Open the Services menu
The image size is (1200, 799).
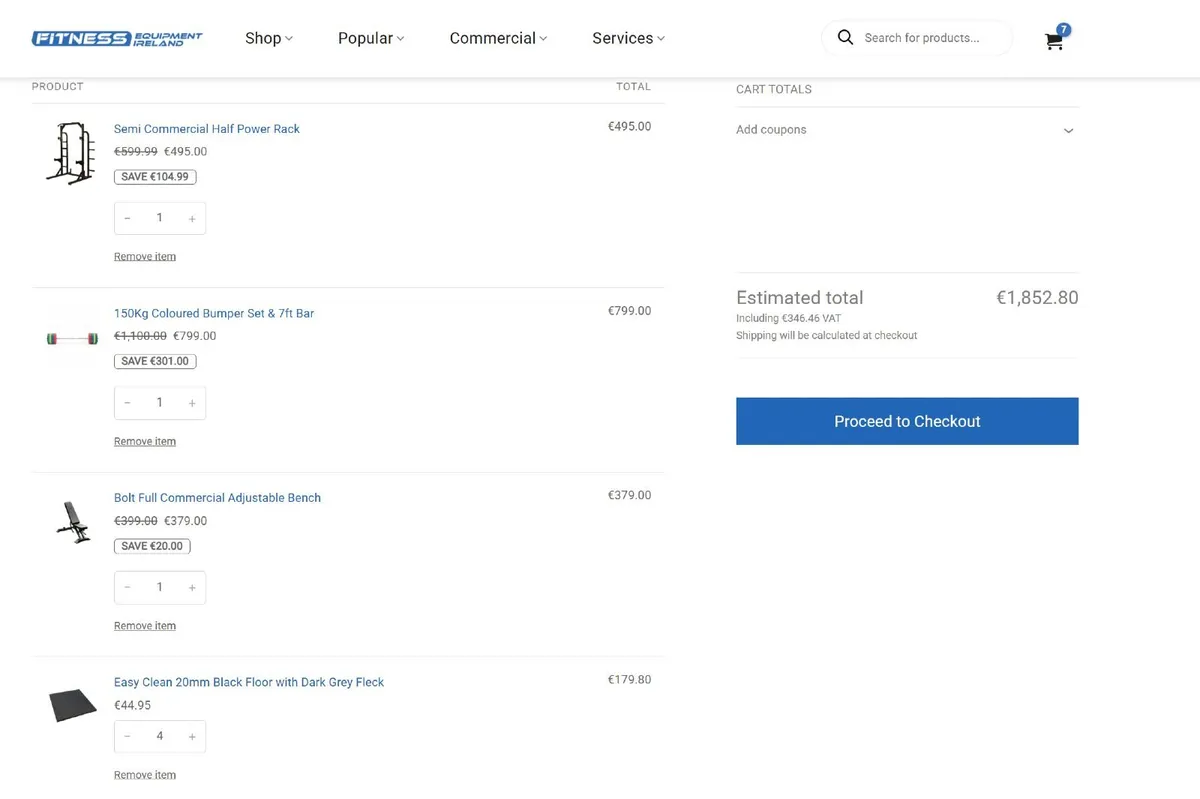coord(627,38)
